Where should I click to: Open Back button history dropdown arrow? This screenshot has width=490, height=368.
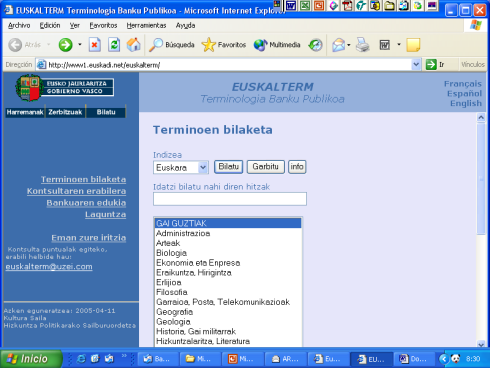pyautogui.click(x=48, y=44)
